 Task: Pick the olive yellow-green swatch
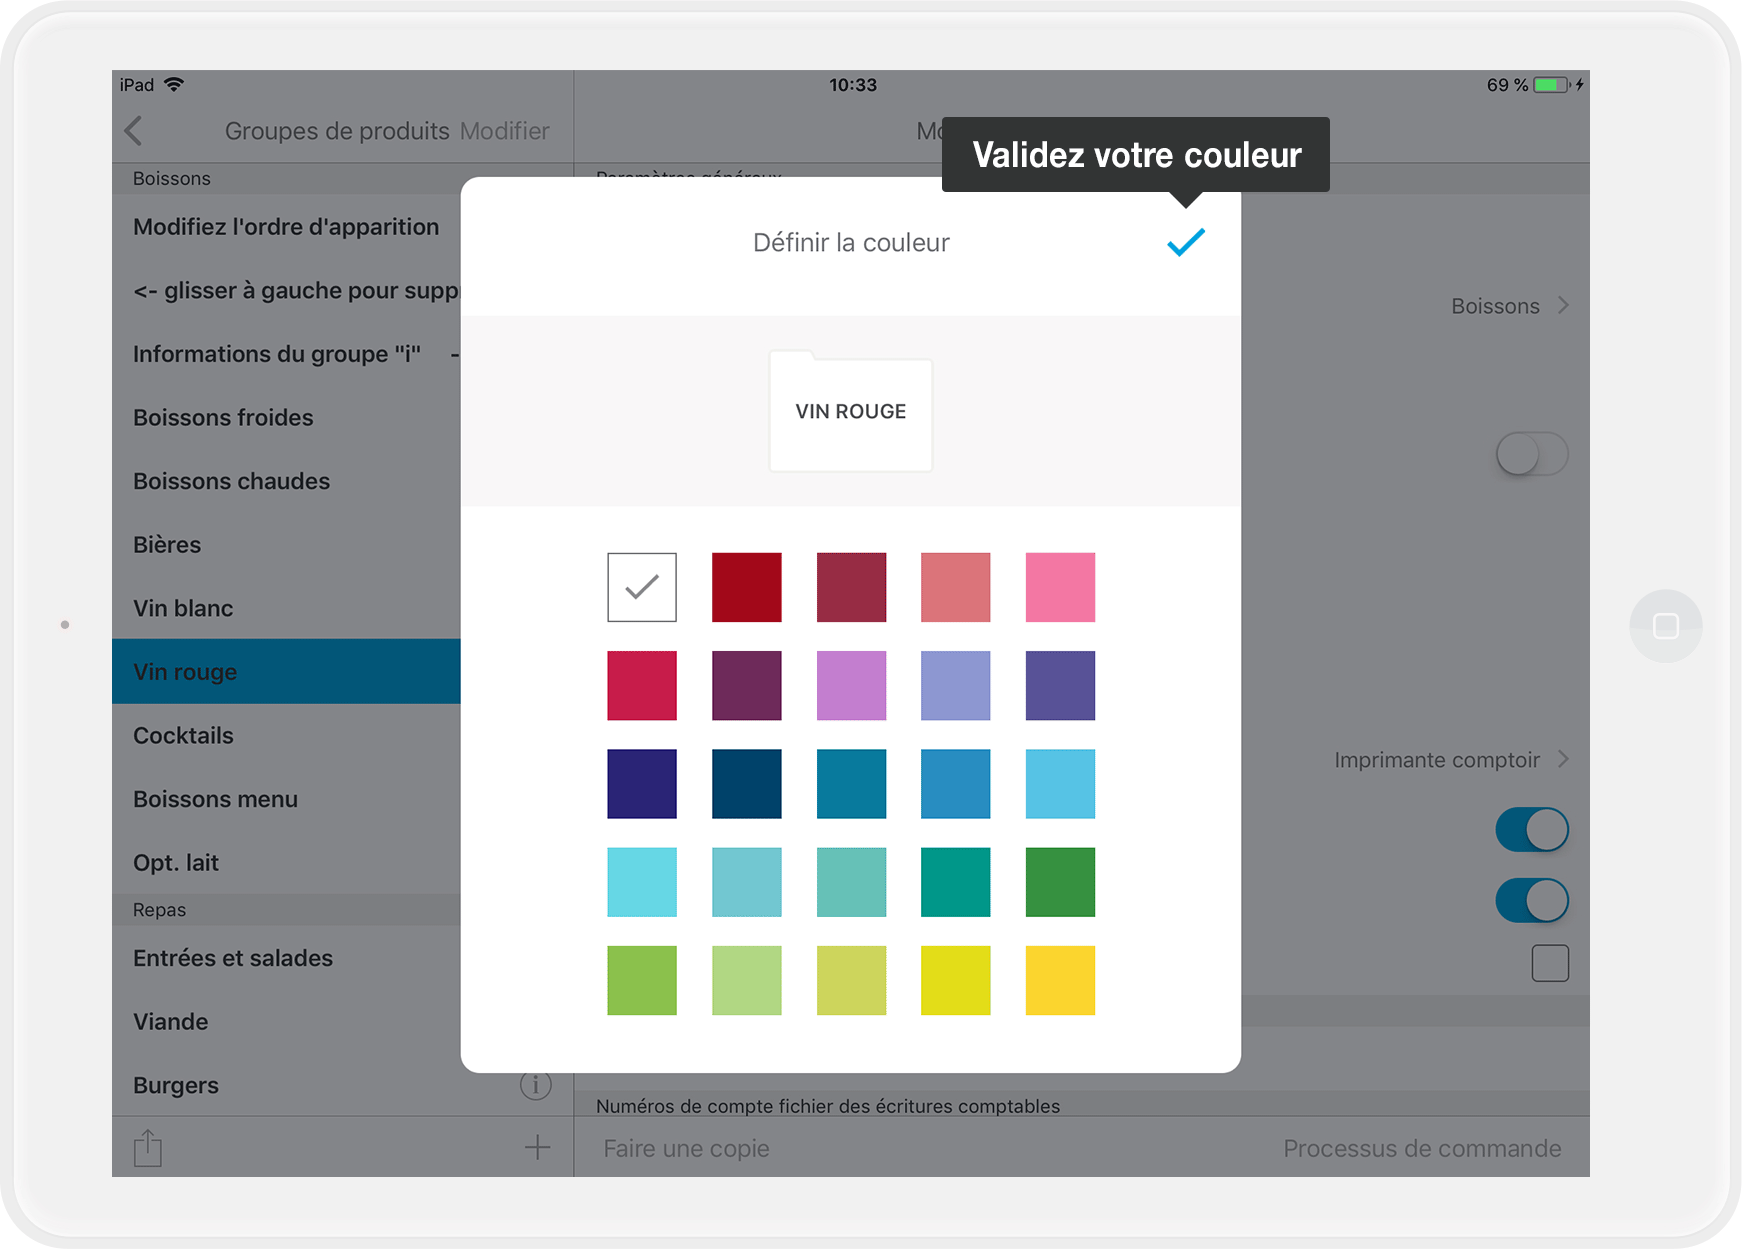tap(851, 980)
